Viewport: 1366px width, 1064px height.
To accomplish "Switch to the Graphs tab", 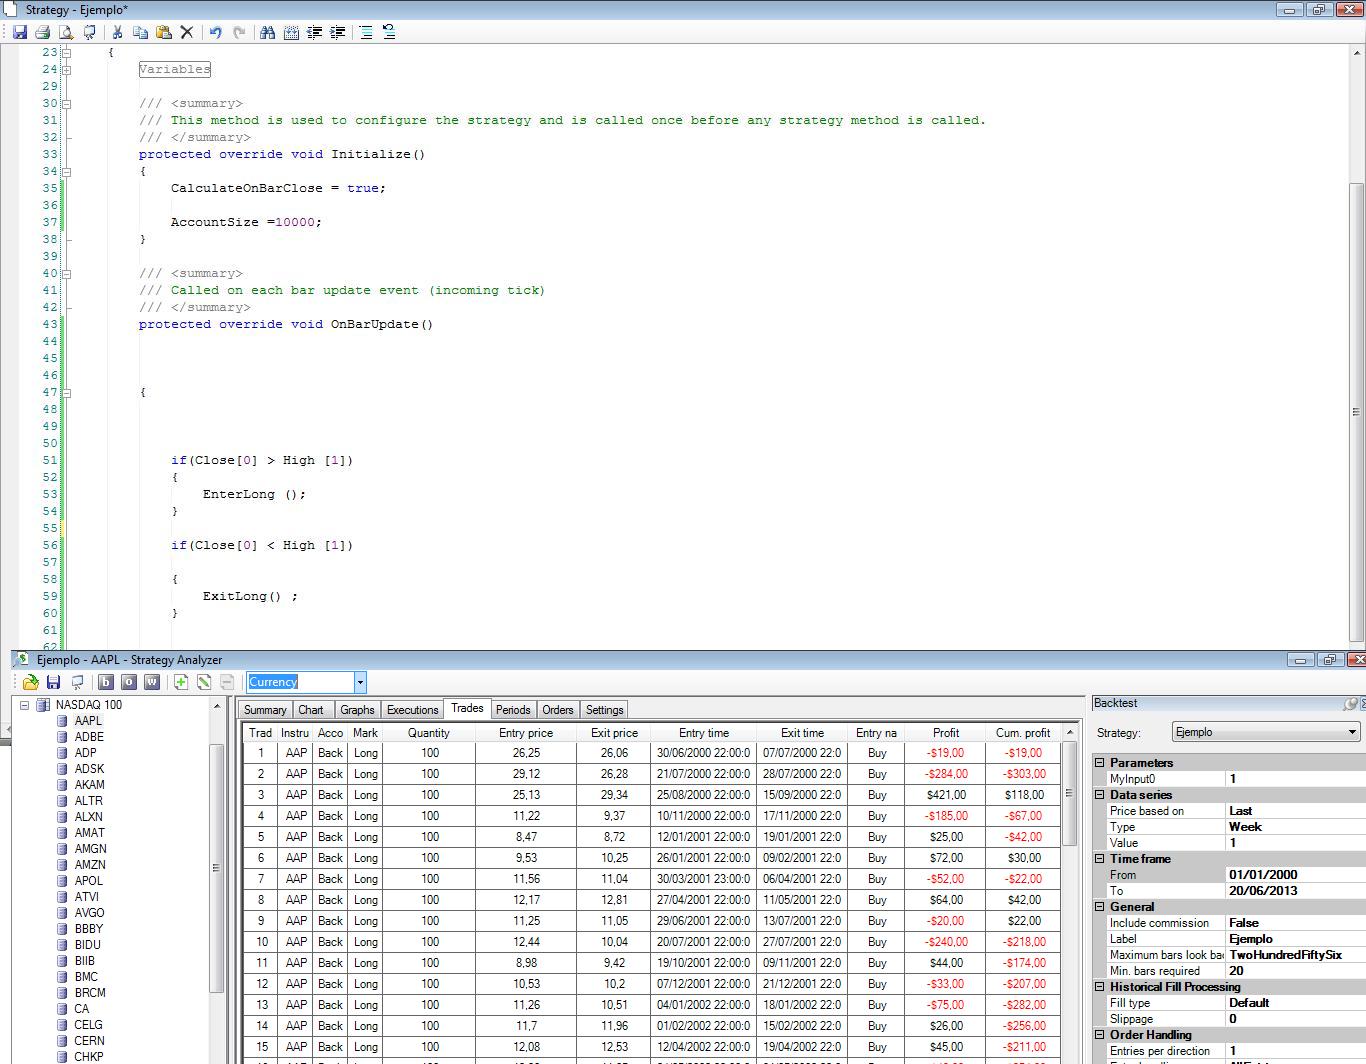I will [x=357, y=710].
